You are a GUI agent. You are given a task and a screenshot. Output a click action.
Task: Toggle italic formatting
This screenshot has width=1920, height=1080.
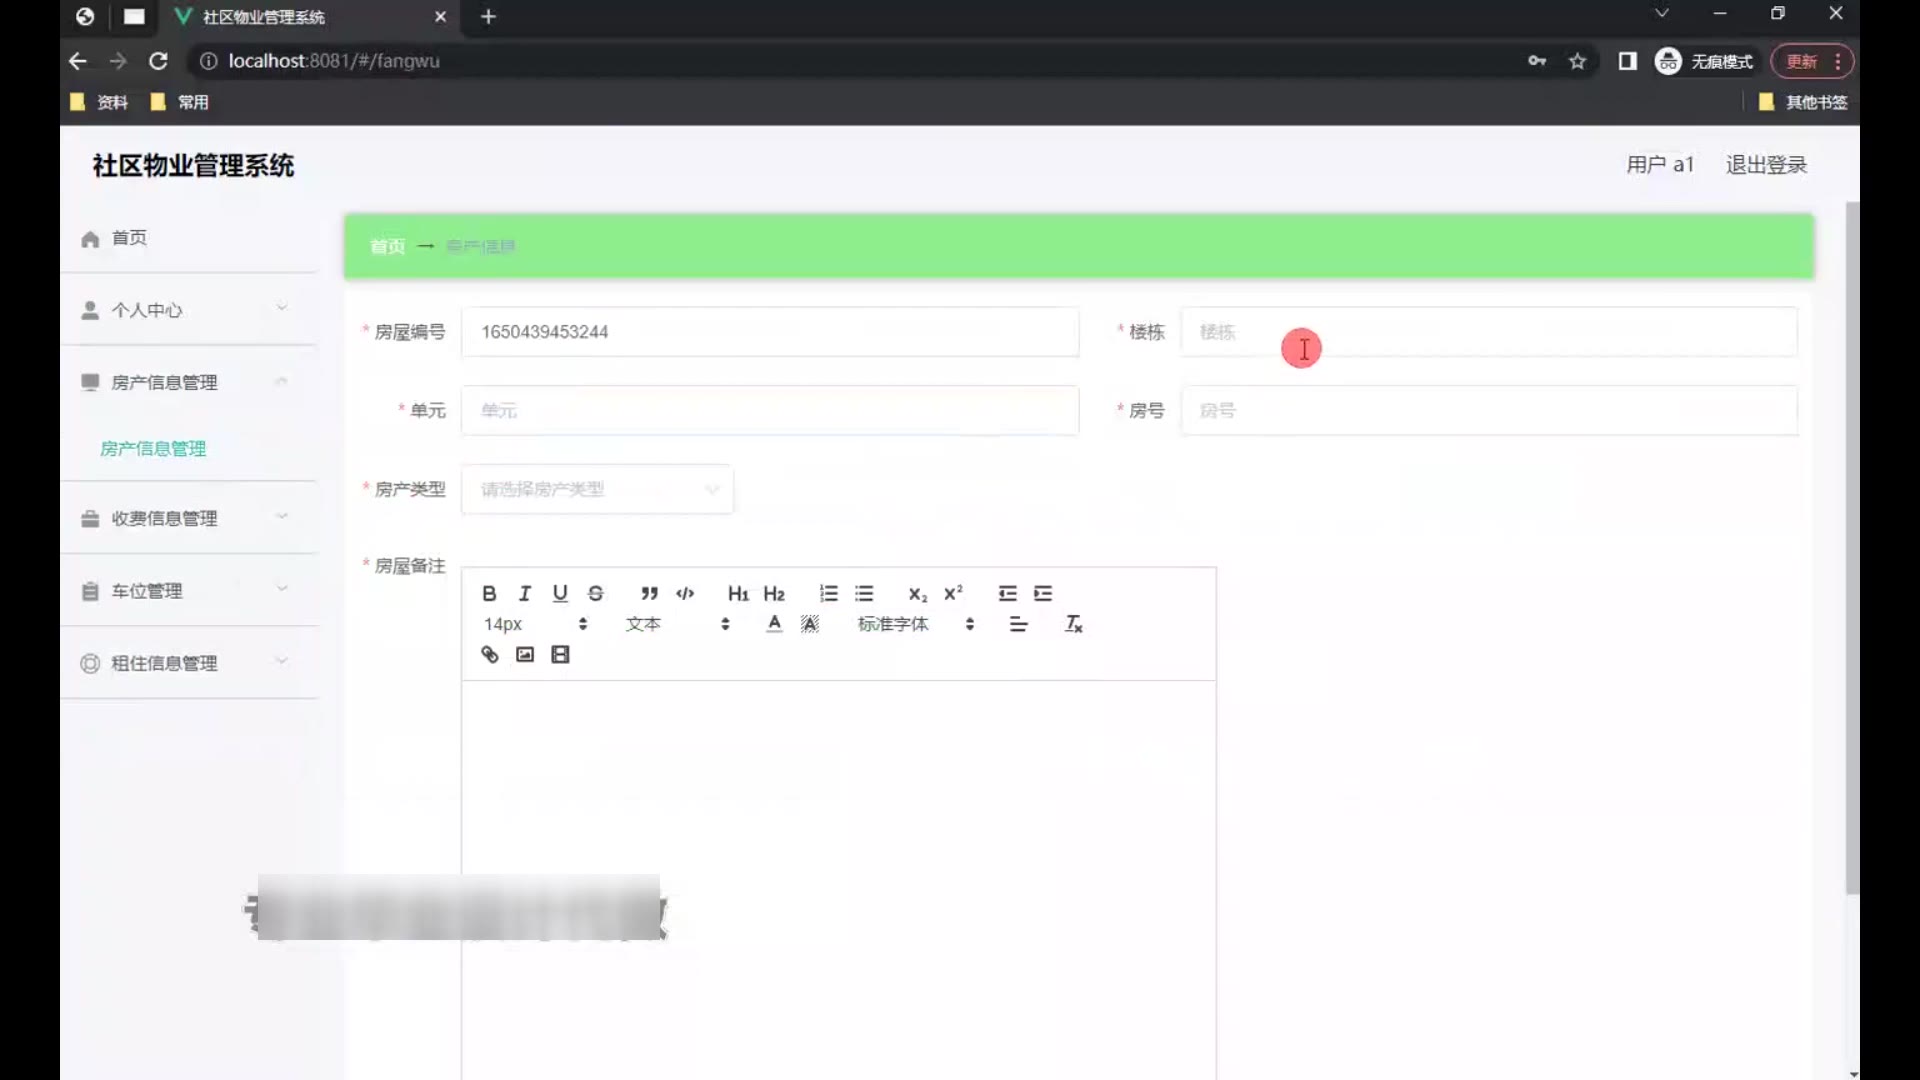(x=524, y=593)
